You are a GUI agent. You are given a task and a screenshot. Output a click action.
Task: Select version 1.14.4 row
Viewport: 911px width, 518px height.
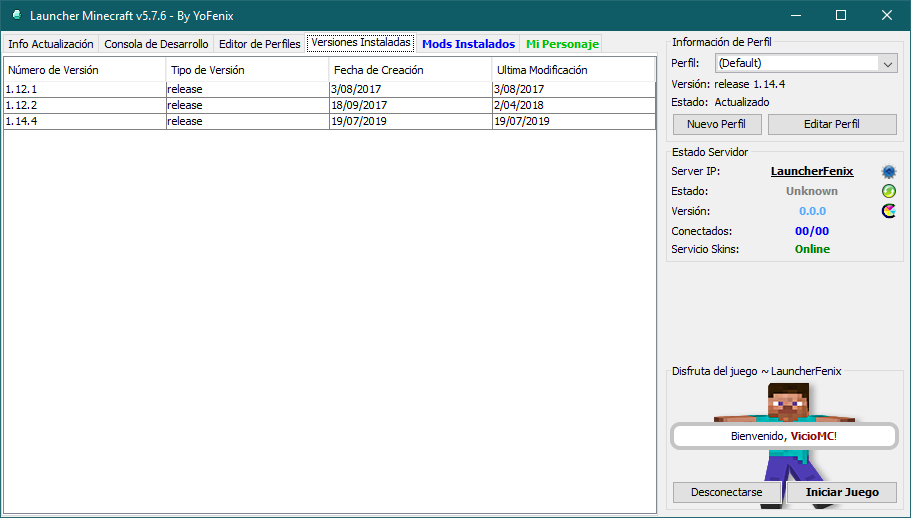click(329, 121)
